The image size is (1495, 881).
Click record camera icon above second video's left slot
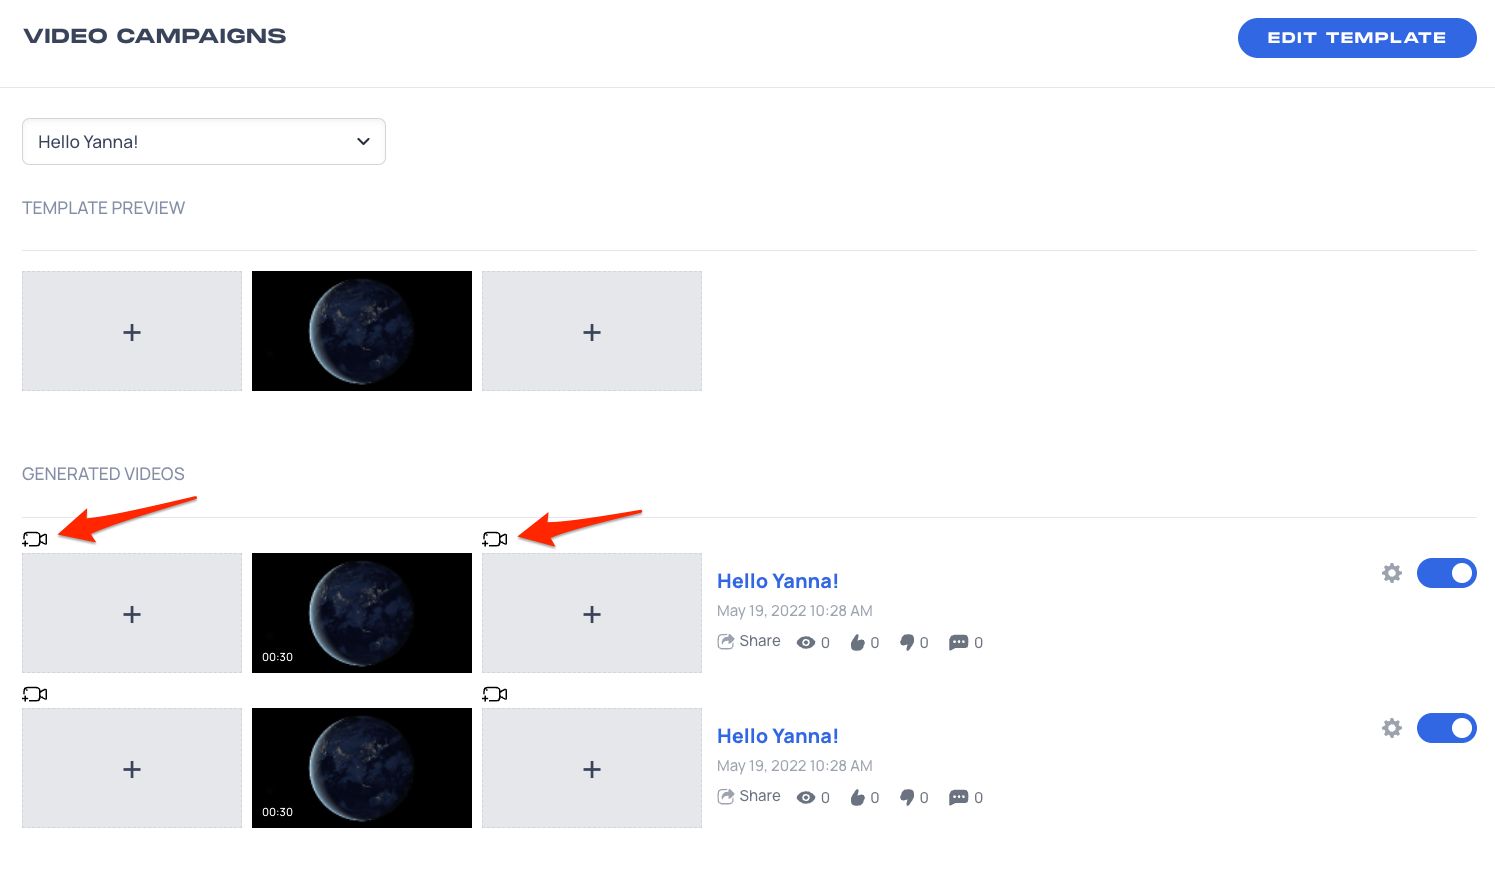point(35,694)
